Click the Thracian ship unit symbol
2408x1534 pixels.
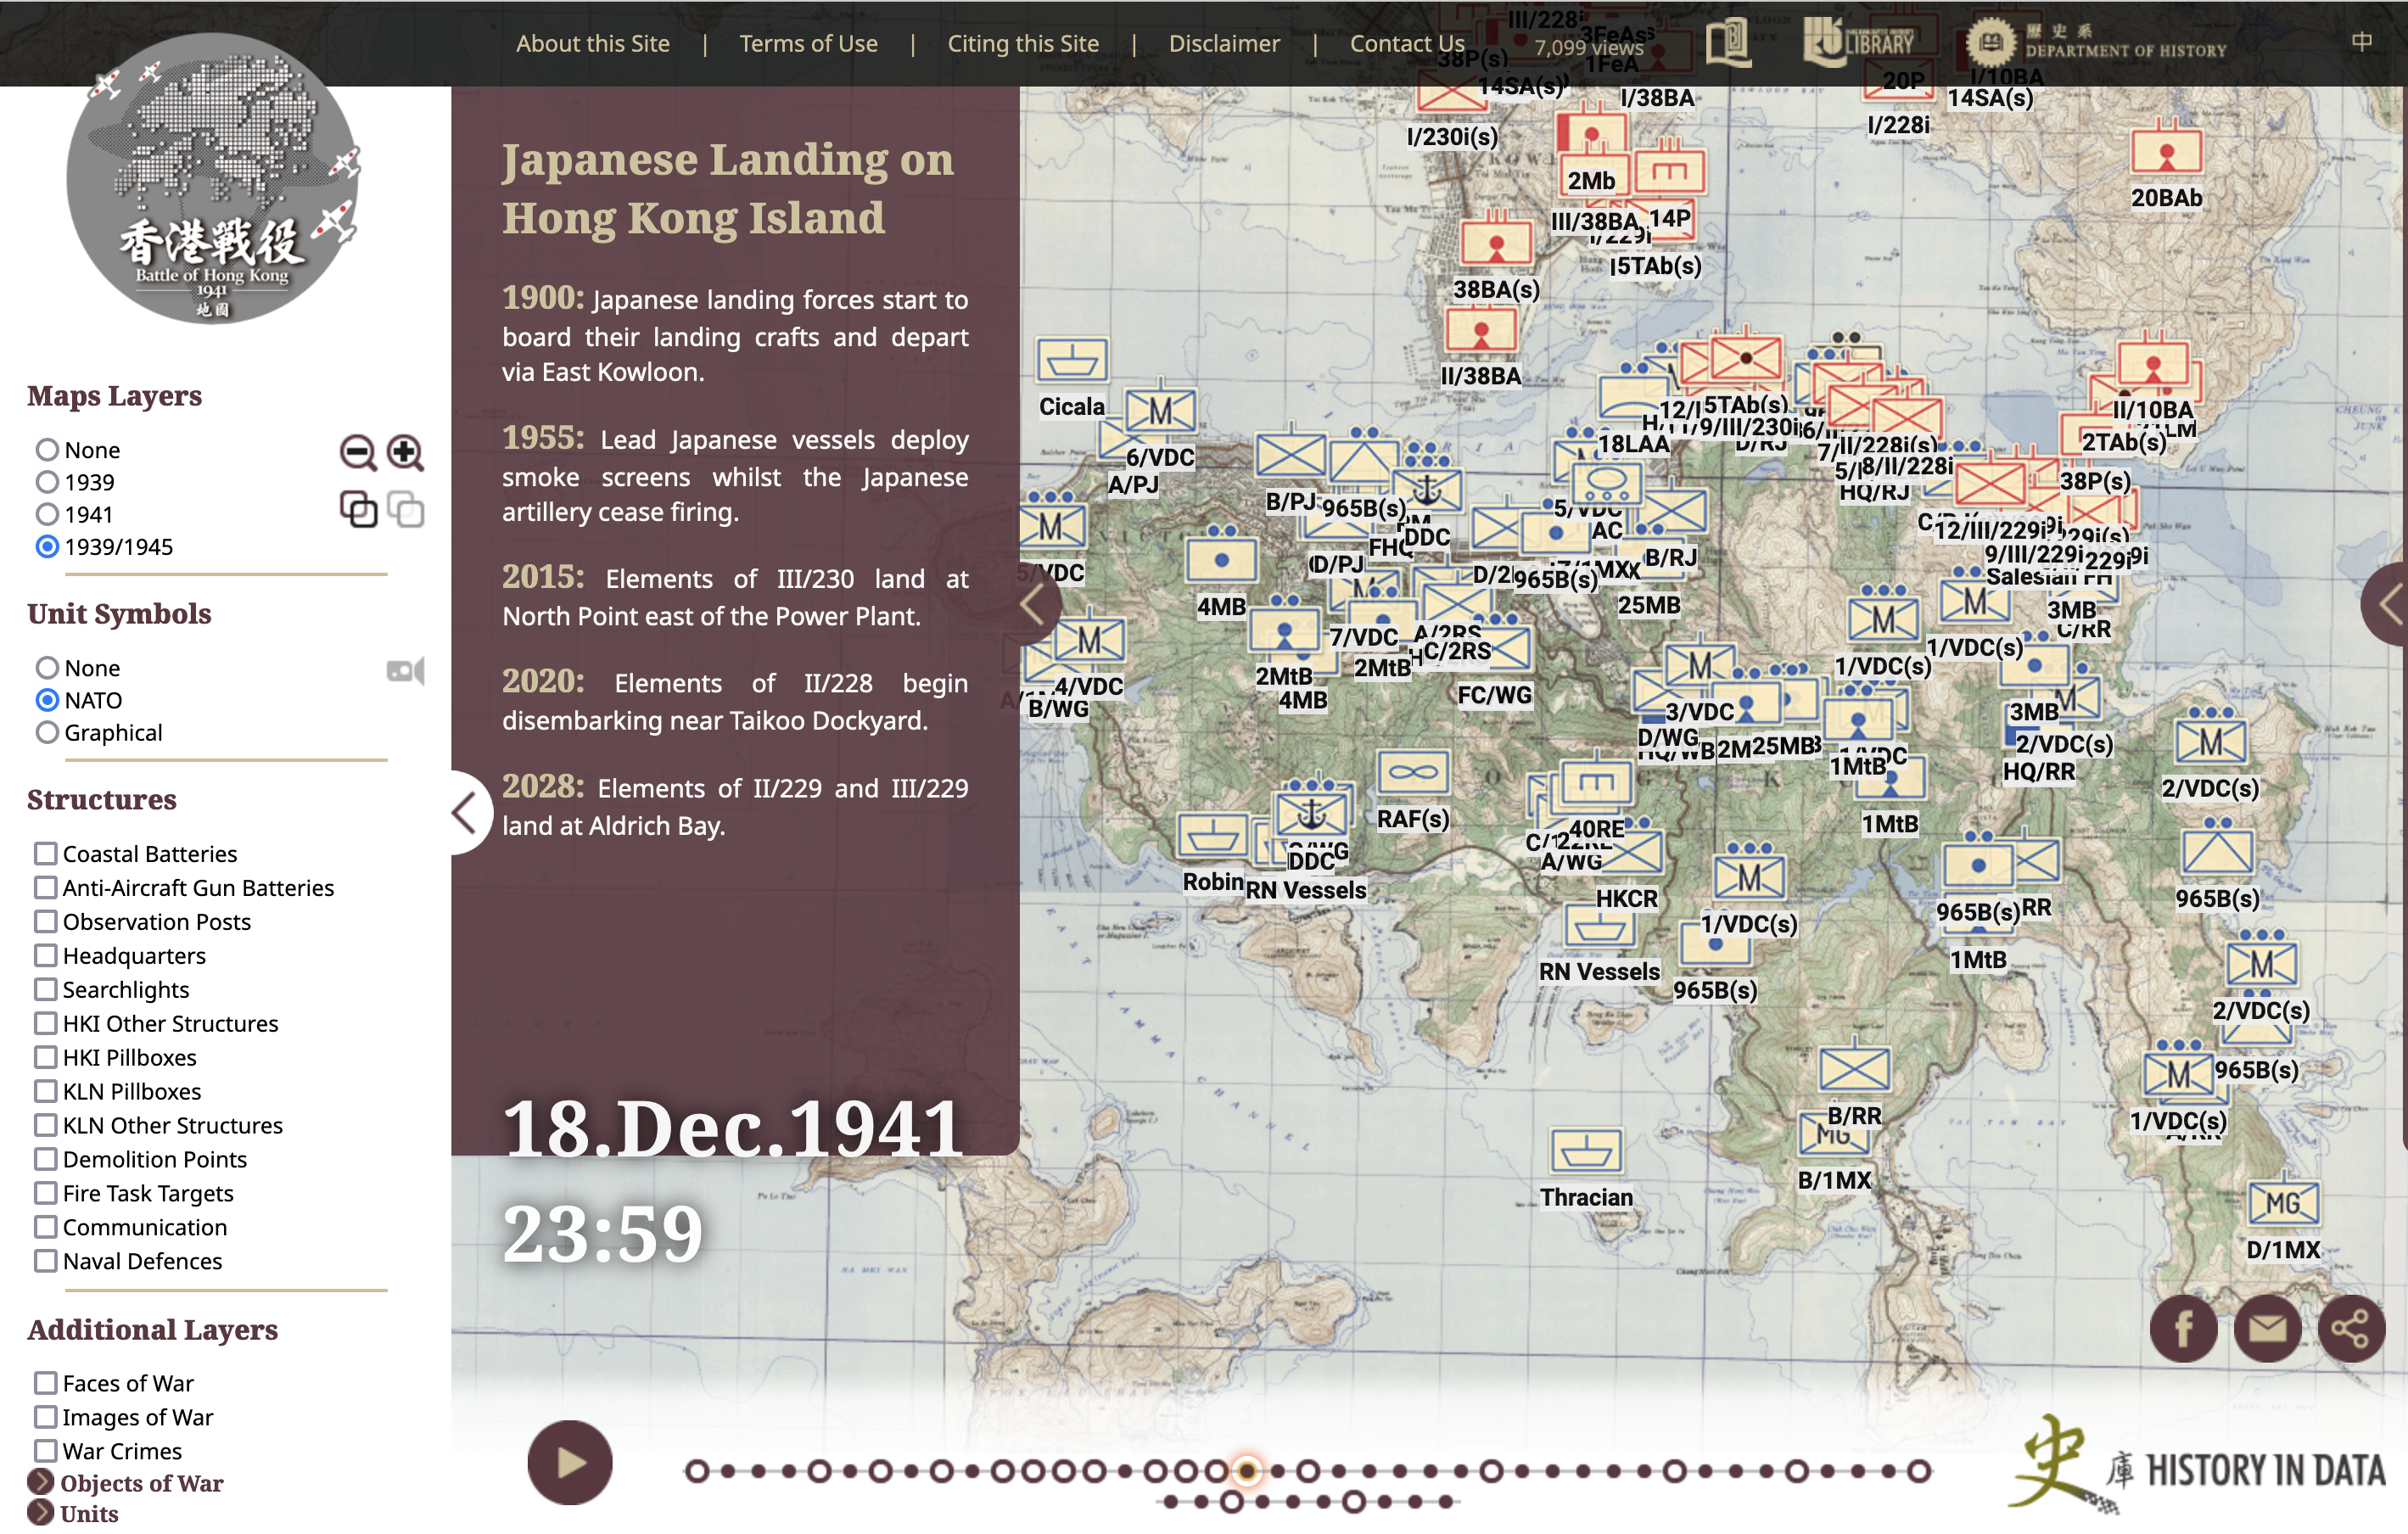tap(1585, 1152)
